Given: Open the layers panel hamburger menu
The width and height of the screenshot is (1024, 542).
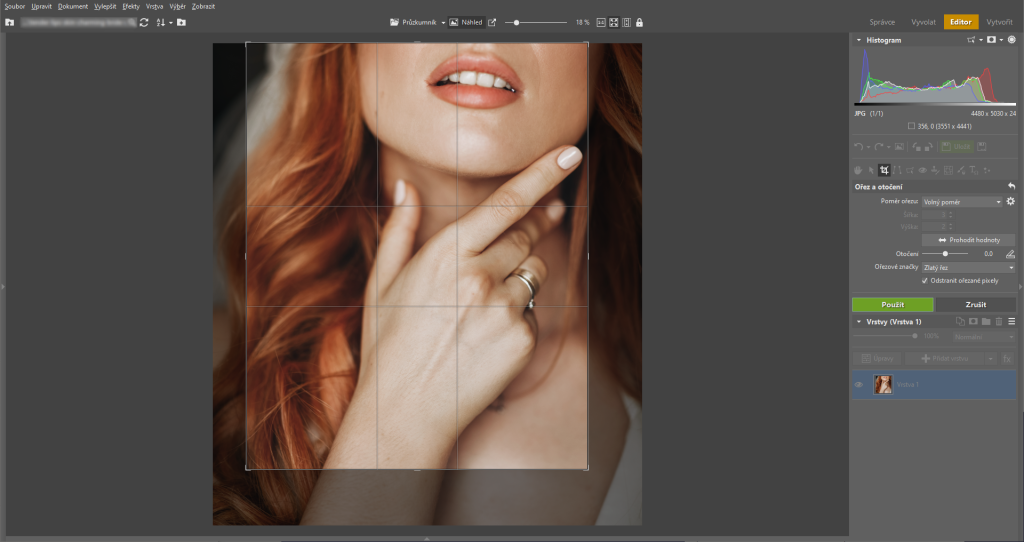Looking at the screenshot, I should click(x=1012, y=321).
